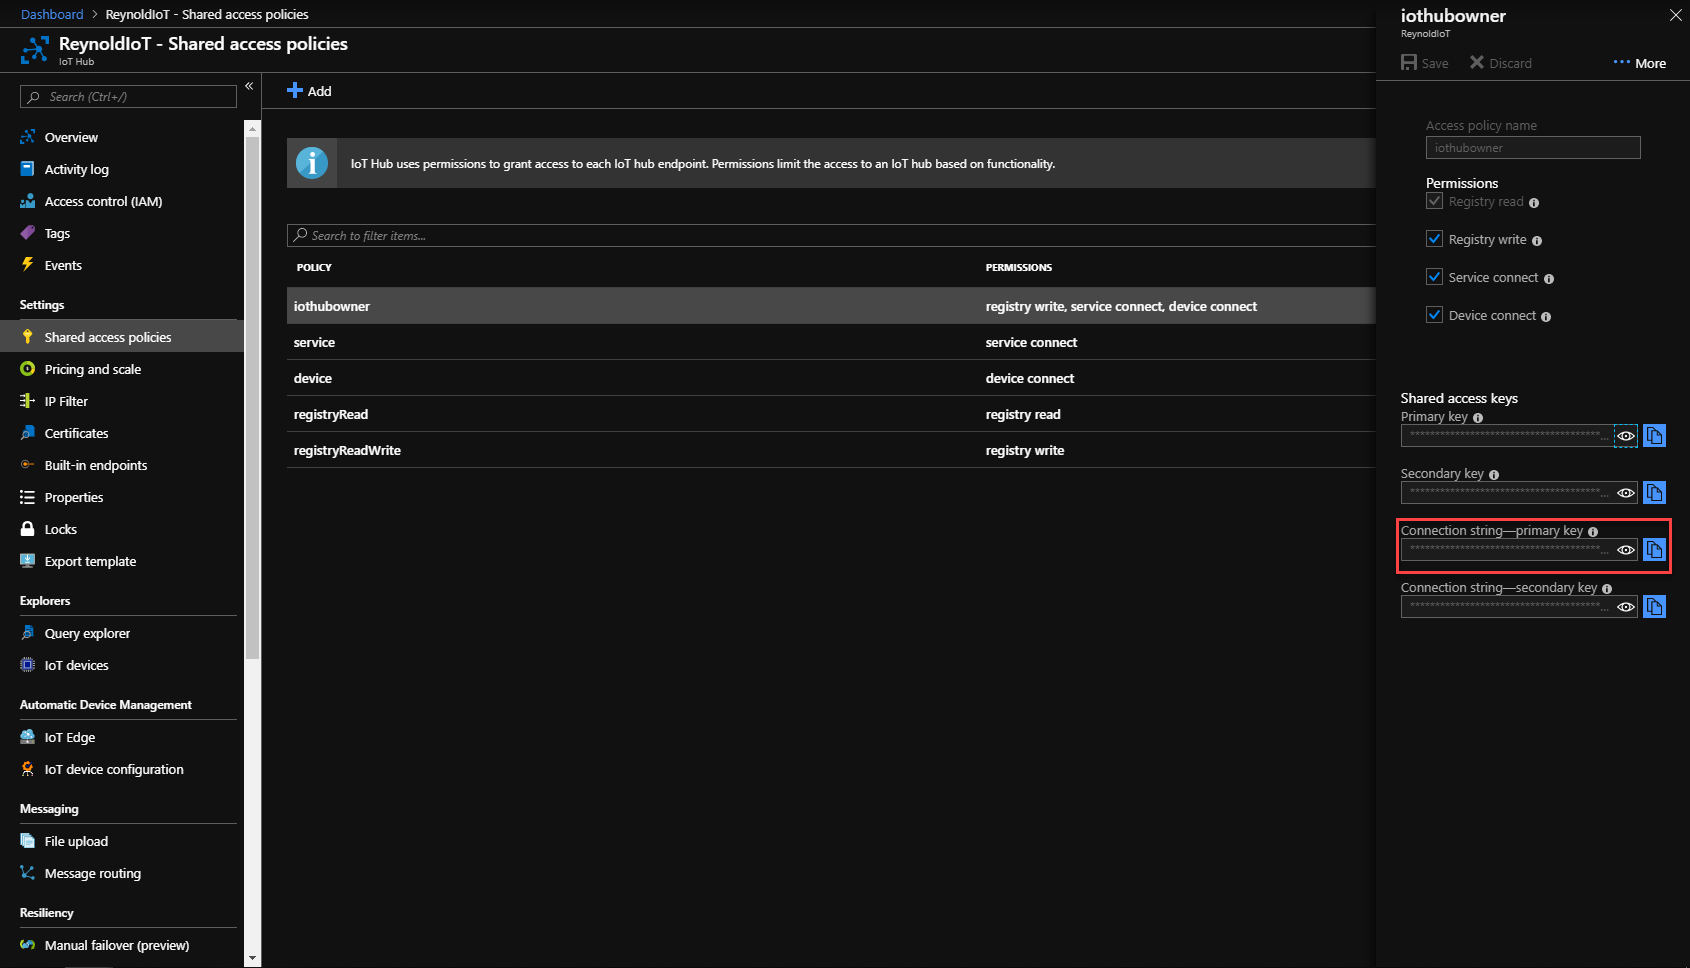Navigate back to the Dashboard
The width and height of the screenshot is (1690, 968).
click(52, 14)
